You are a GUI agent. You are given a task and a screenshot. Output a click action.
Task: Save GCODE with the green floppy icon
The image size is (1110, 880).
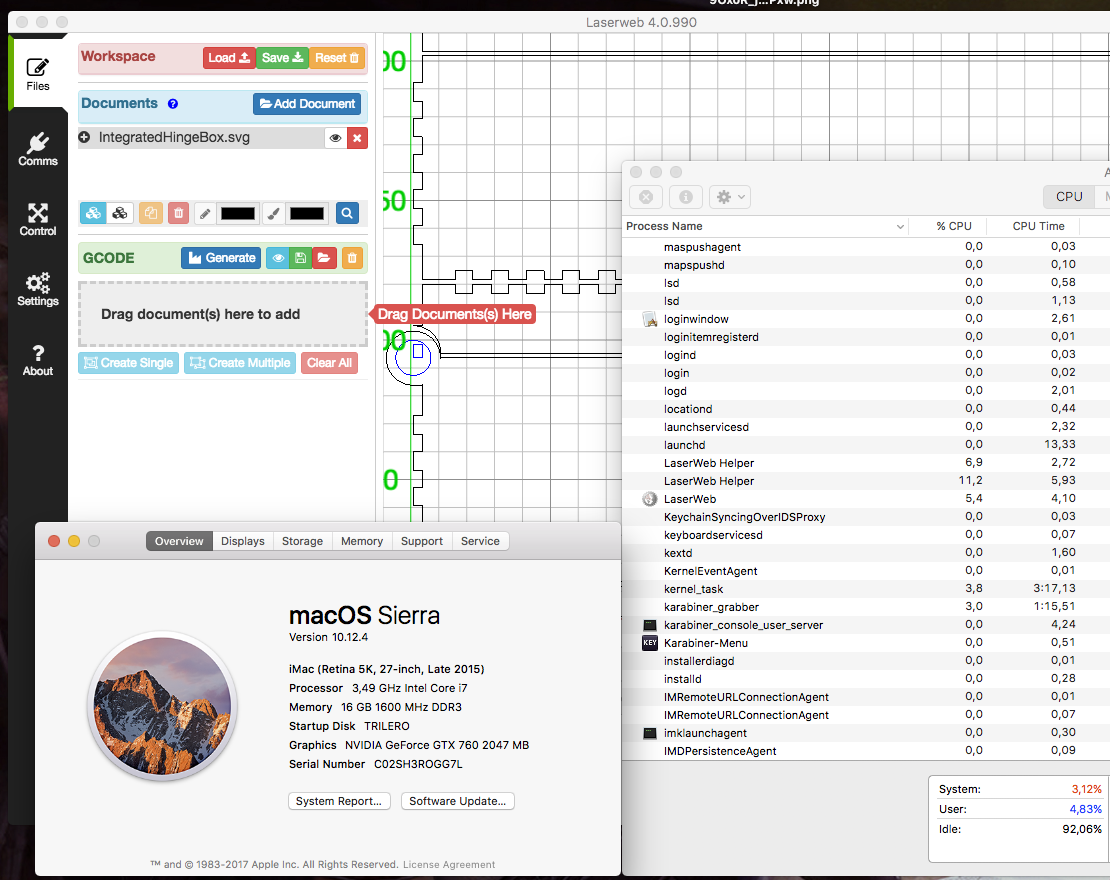(x=300, y=258)
